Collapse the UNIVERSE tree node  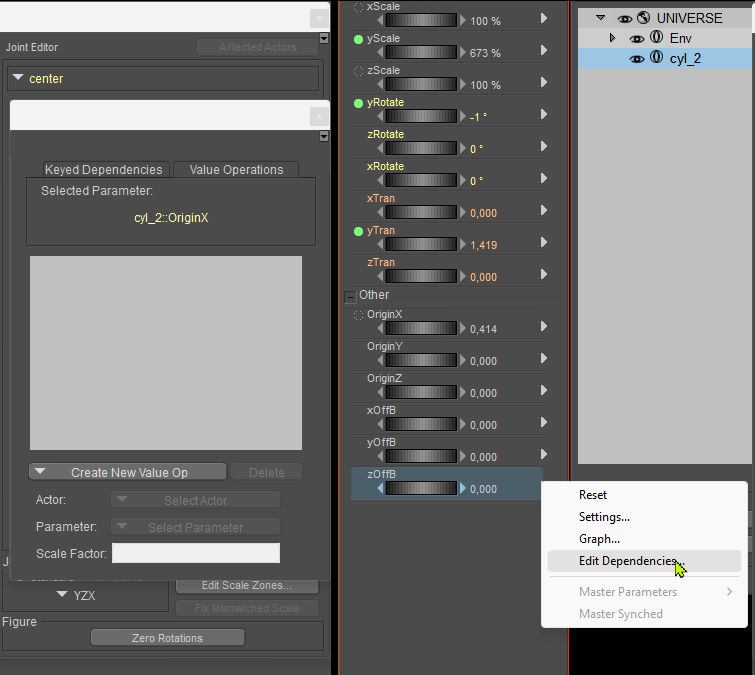[x=600, y=18]
